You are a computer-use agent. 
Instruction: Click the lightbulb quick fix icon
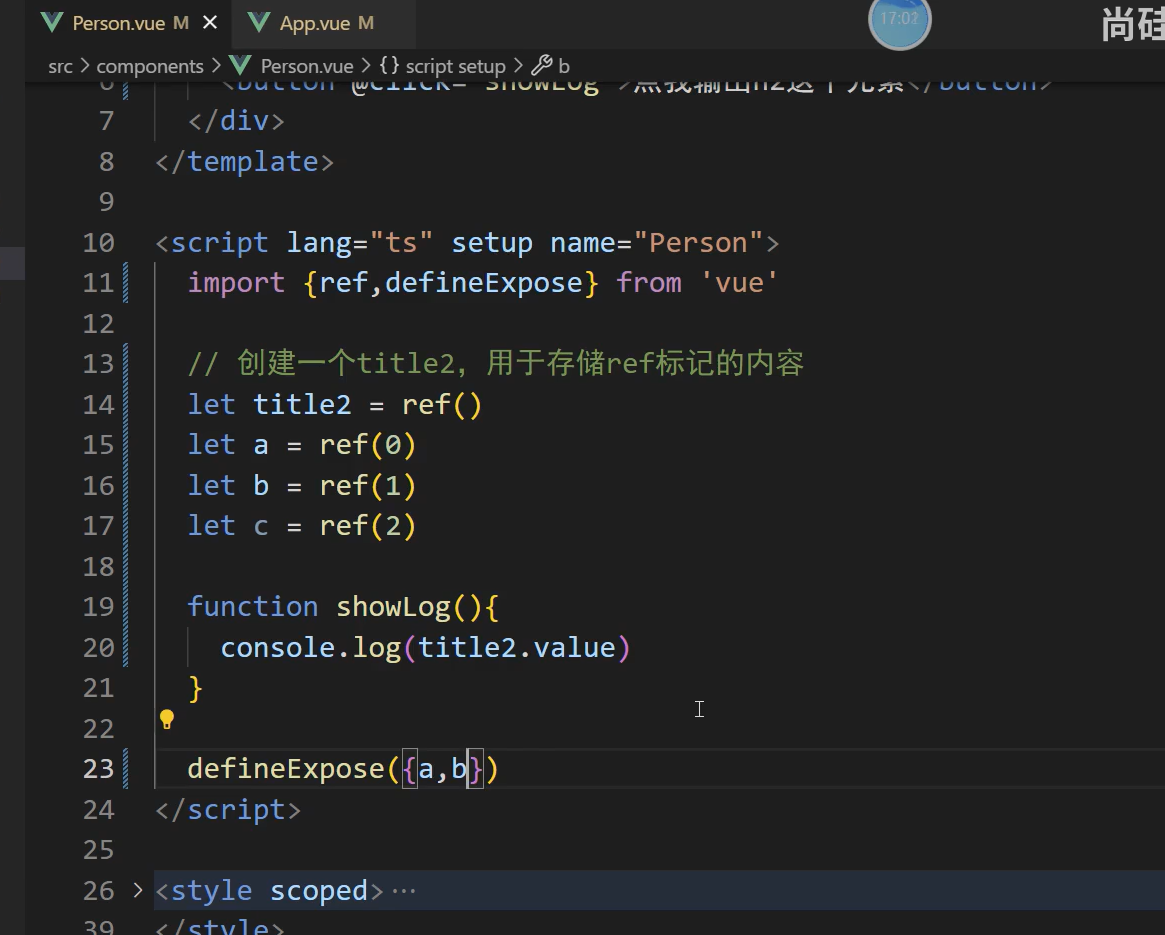(x=166, y=719)
